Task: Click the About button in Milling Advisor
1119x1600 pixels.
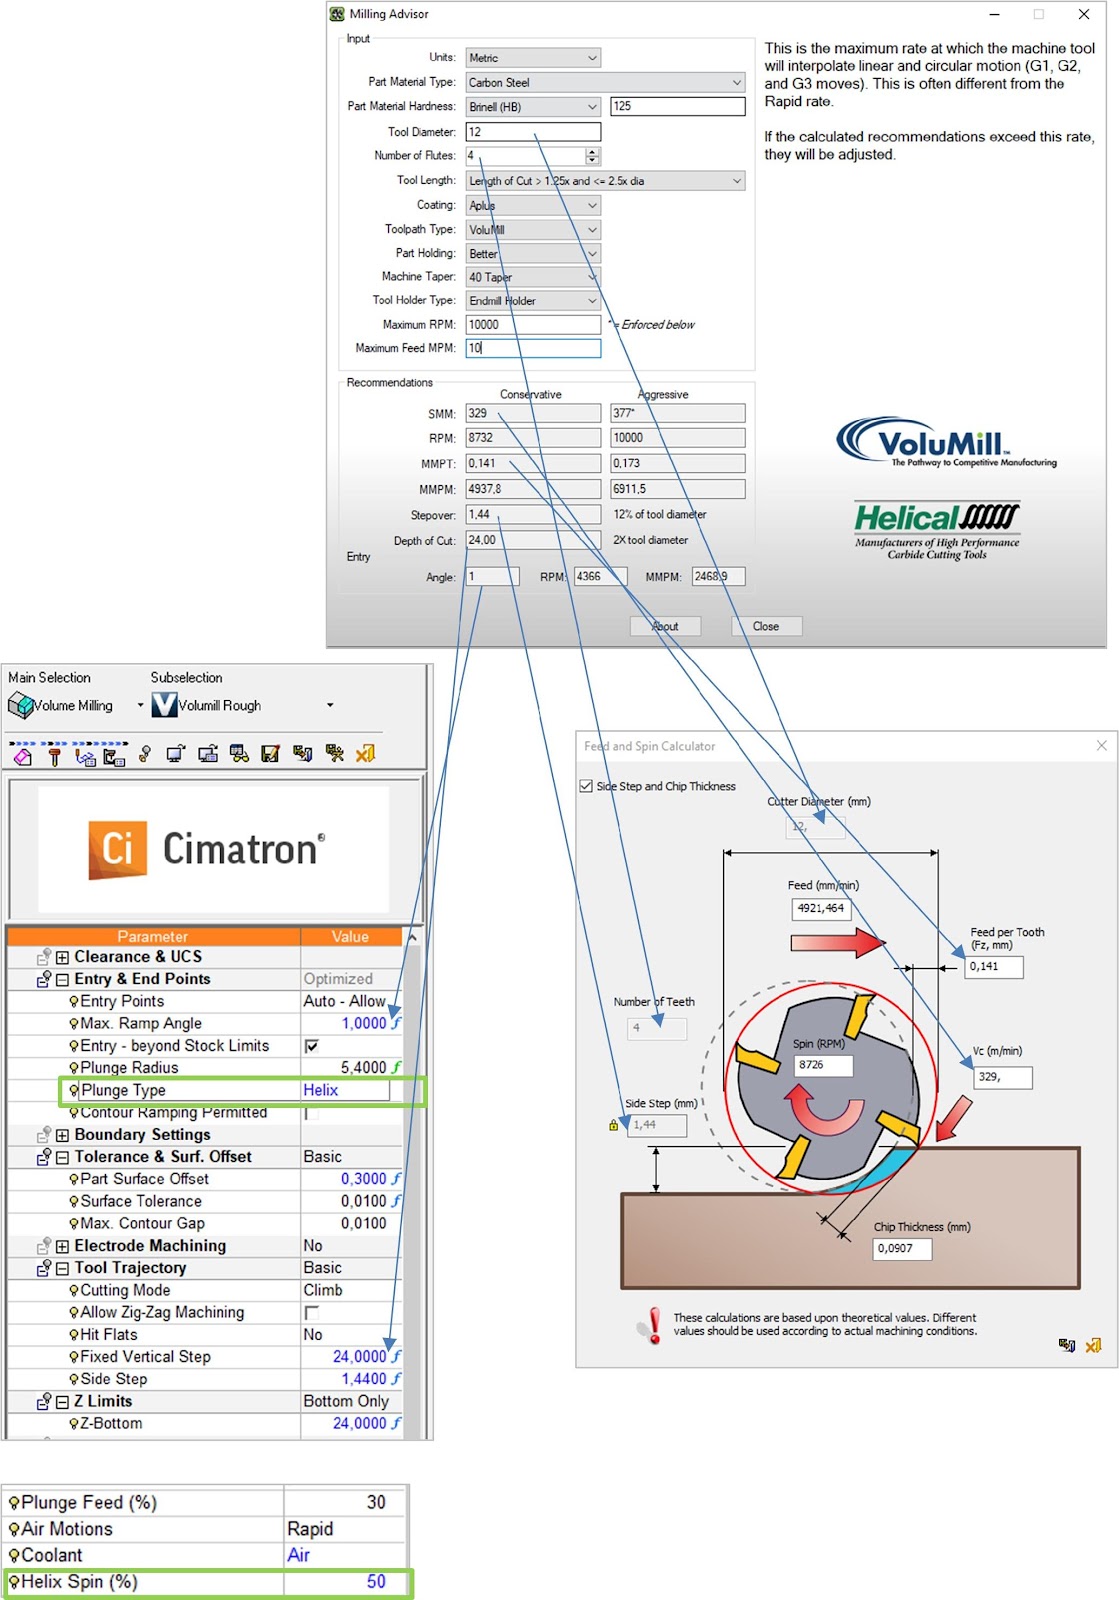Action: coord(665,626)
